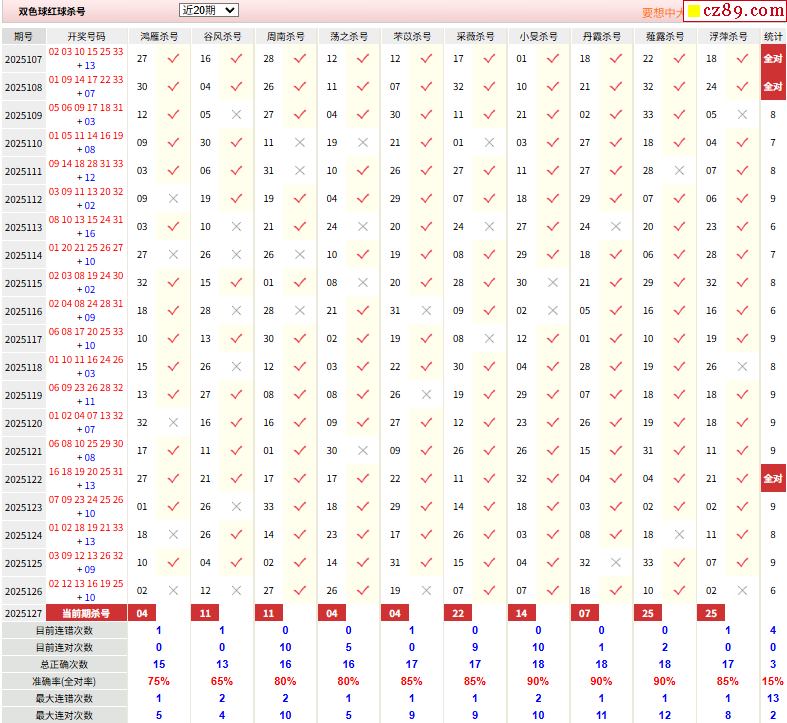This screenshot has height=723, width=787.
Task: Click the red 当前期杀号 label
Action: [86, 613]
